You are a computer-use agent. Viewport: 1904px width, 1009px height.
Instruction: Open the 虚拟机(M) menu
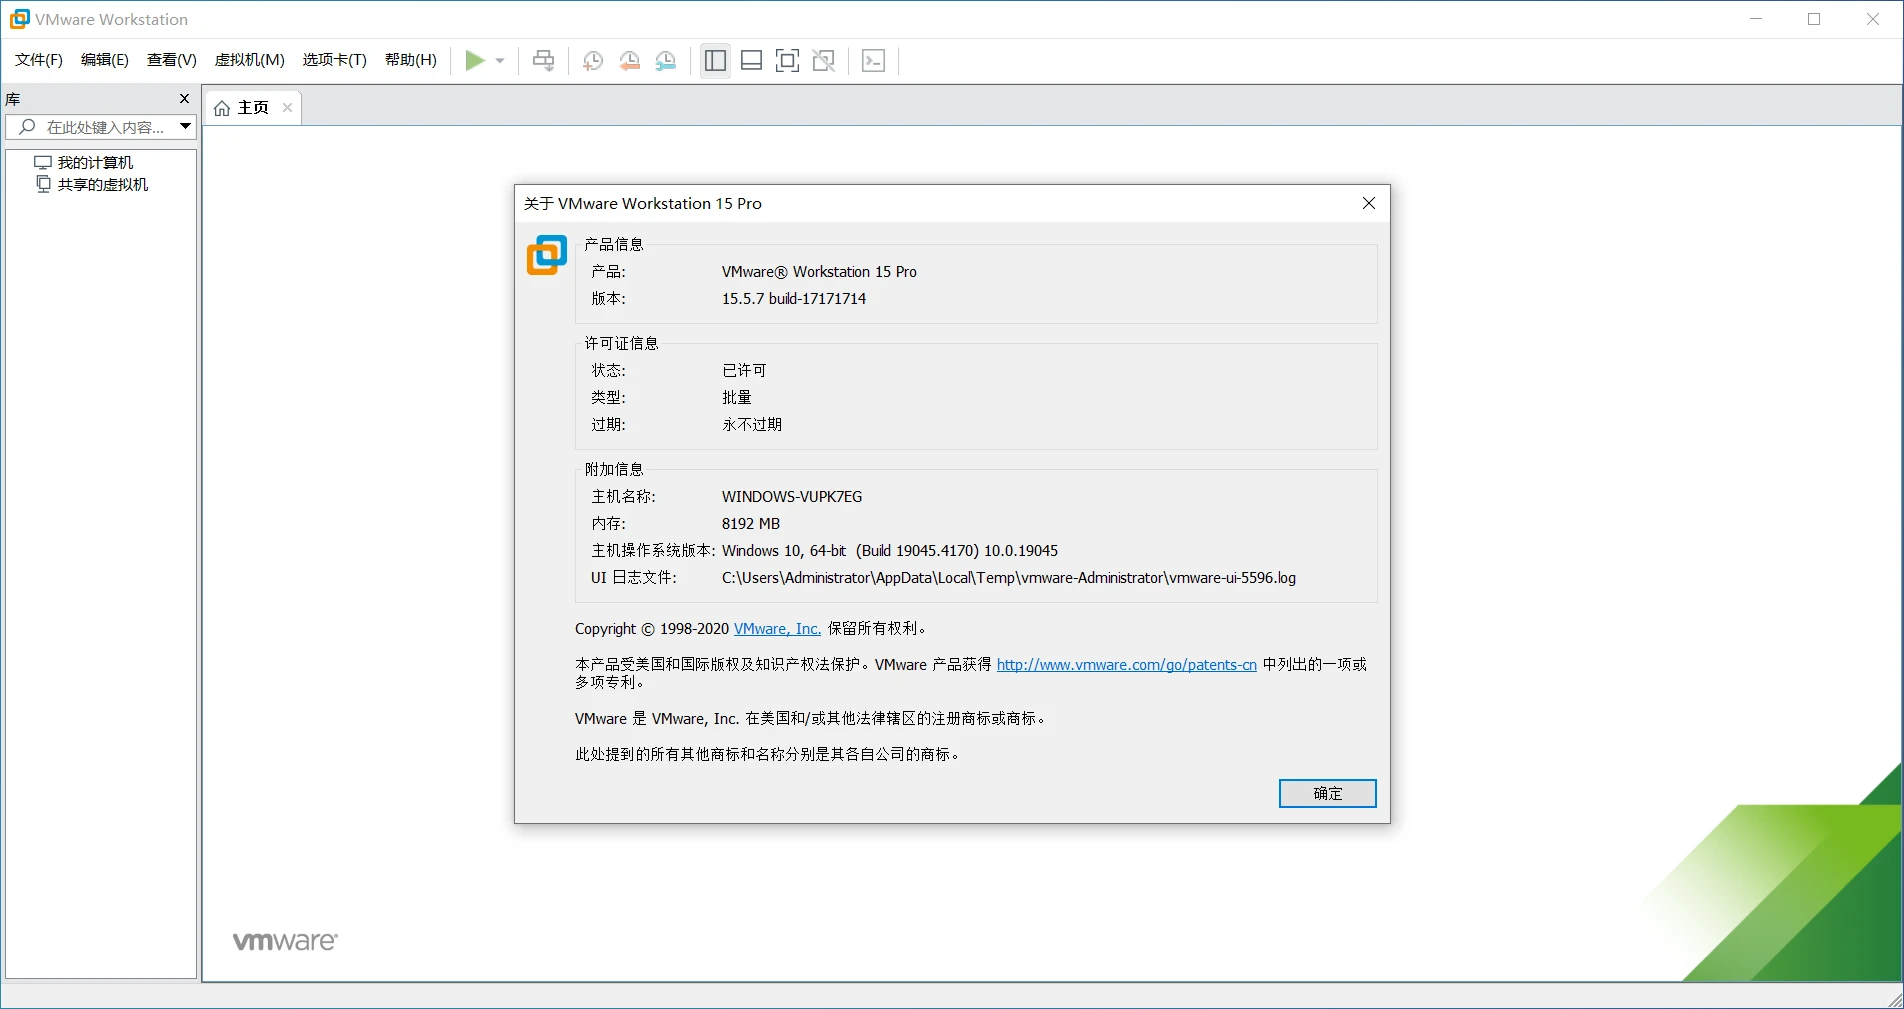pos(249,60)
